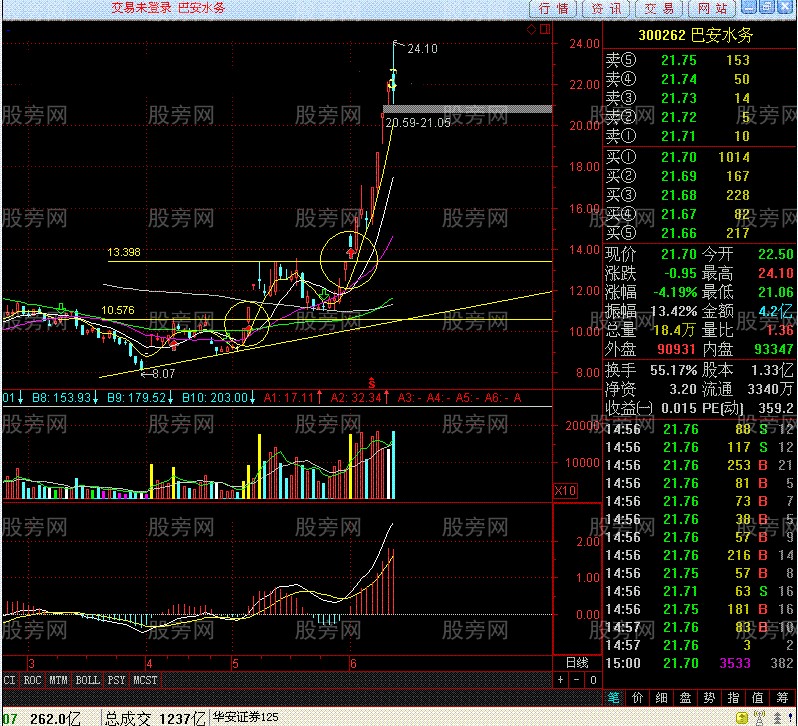Minimize the window
Screen dimensions: 798x726
pyautogui.click(x=749, y=7)
